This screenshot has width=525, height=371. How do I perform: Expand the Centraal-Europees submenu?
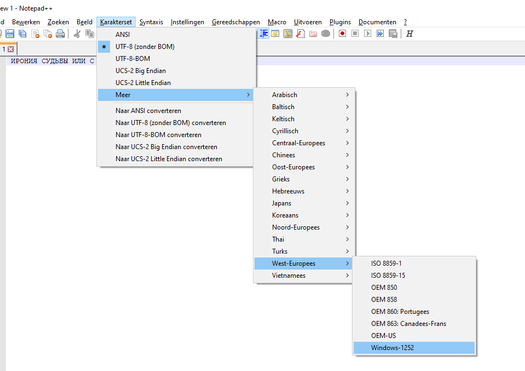tap(304, 143)
